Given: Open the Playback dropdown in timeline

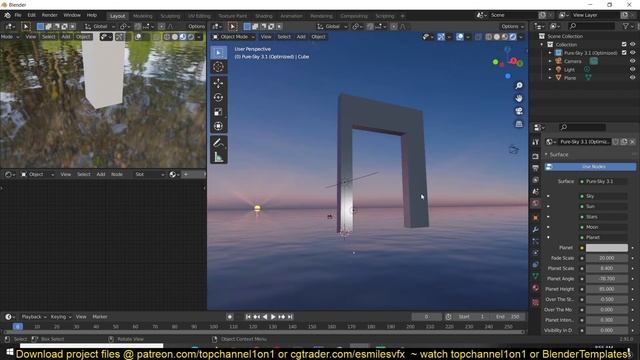Looking at the screenshot, I should click(x=33, y=317).
